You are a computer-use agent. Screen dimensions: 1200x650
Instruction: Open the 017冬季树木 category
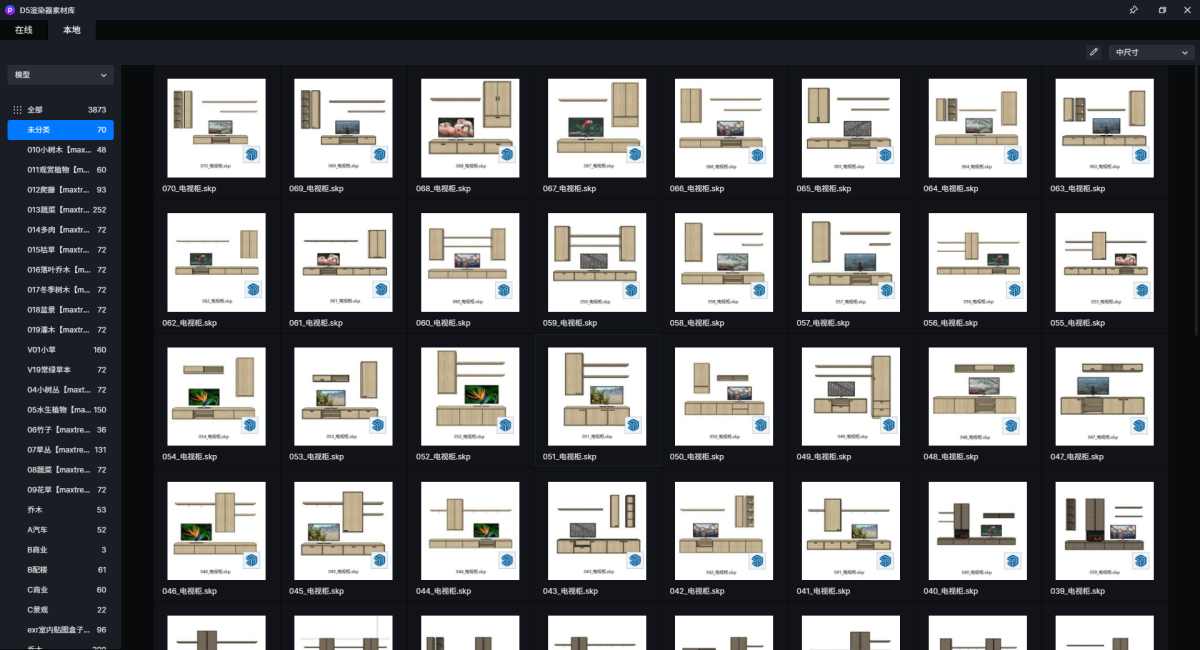(x=60, y=290)
